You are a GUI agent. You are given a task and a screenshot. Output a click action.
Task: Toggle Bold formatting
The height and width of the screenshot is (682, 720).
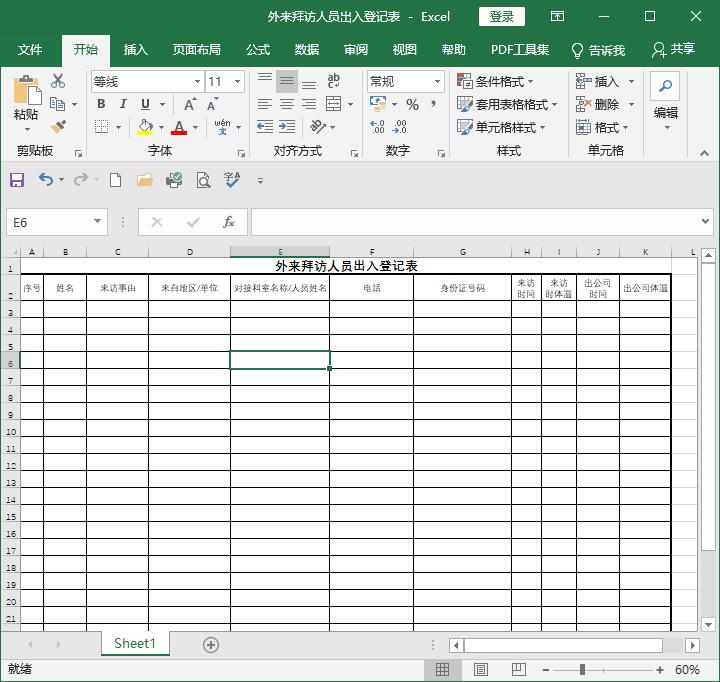pos(101,104)
